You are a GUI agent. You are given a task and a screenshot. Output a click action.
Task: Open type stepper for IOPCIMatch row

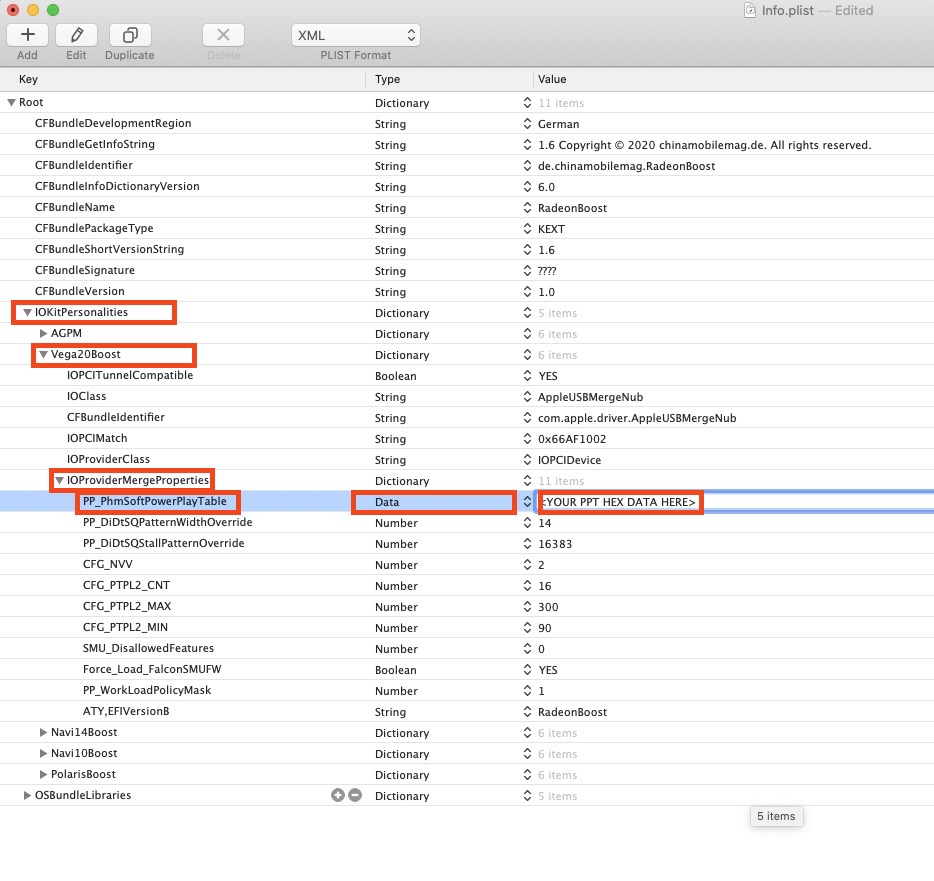pos(527,438)
